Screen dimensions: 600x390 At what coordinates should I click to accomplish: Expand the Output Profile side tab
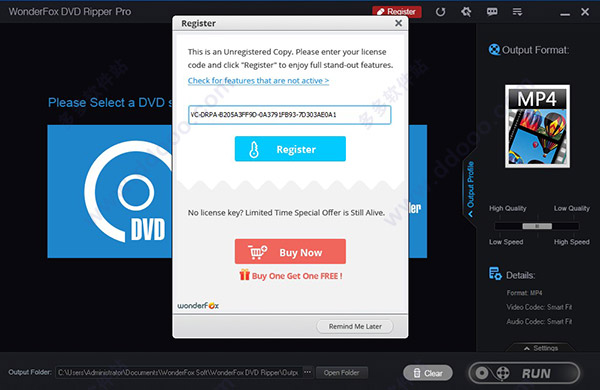click(470, 189)
